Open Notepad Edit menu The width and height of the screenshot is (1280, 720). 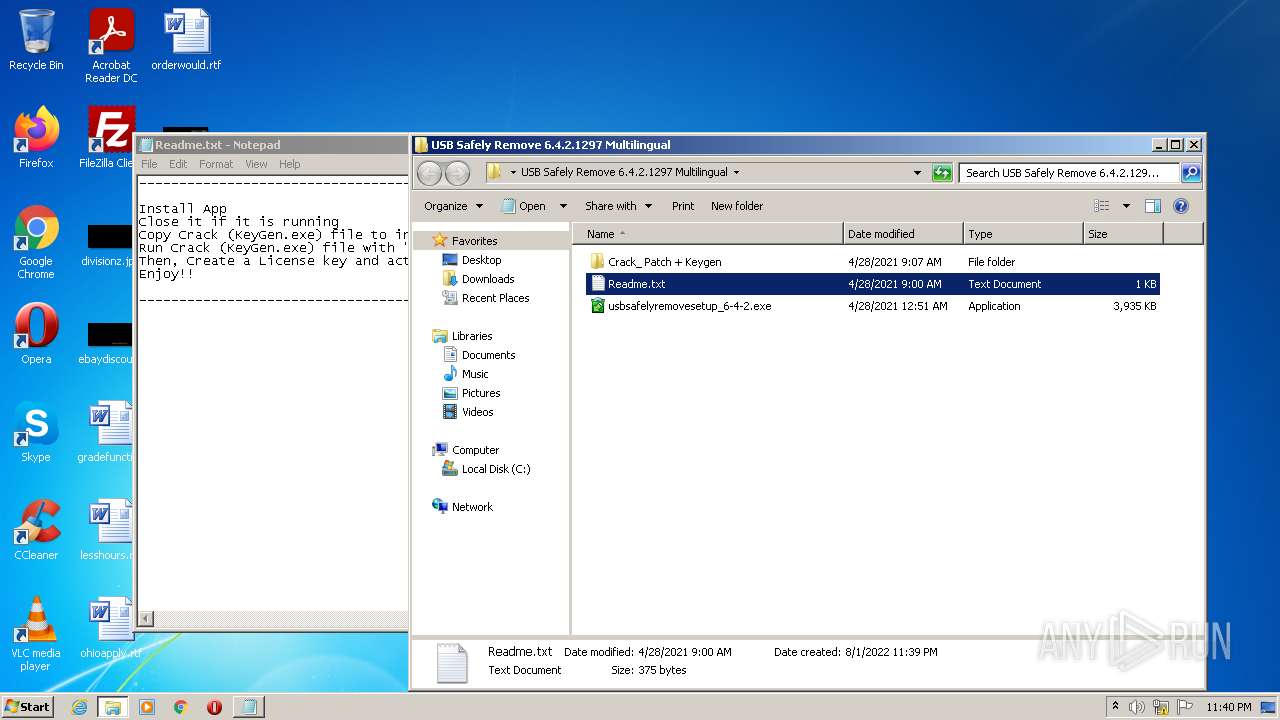pyautogui.click(x=178, y=164)
